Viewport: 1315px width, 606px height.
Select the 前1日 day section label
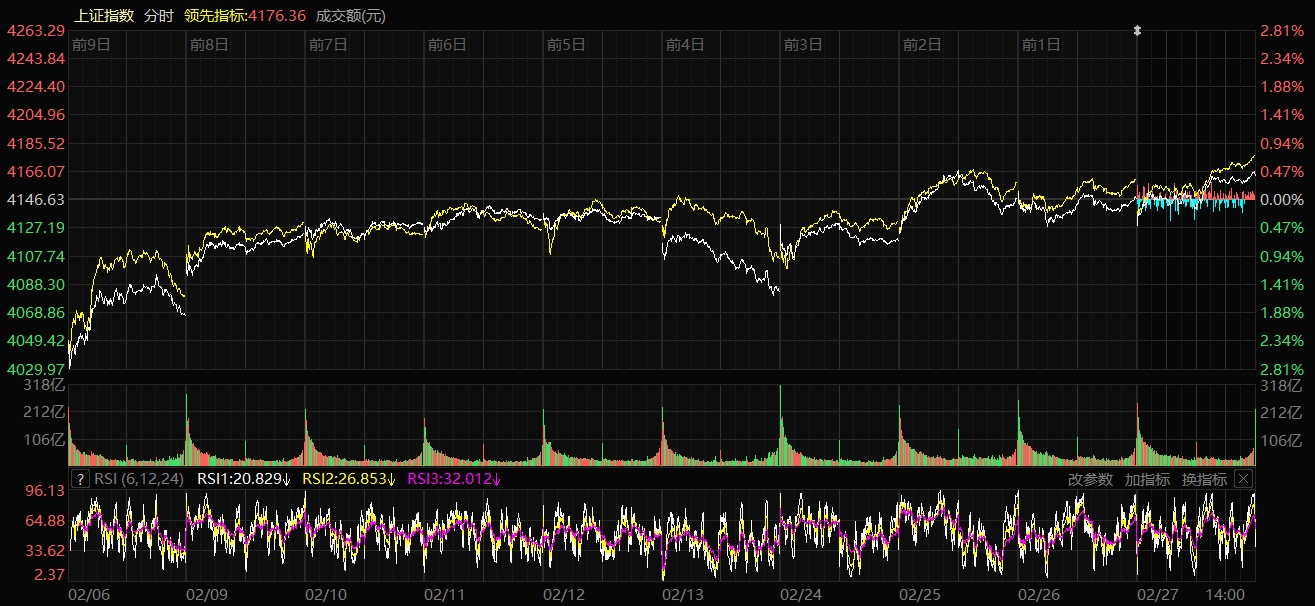1040,45
